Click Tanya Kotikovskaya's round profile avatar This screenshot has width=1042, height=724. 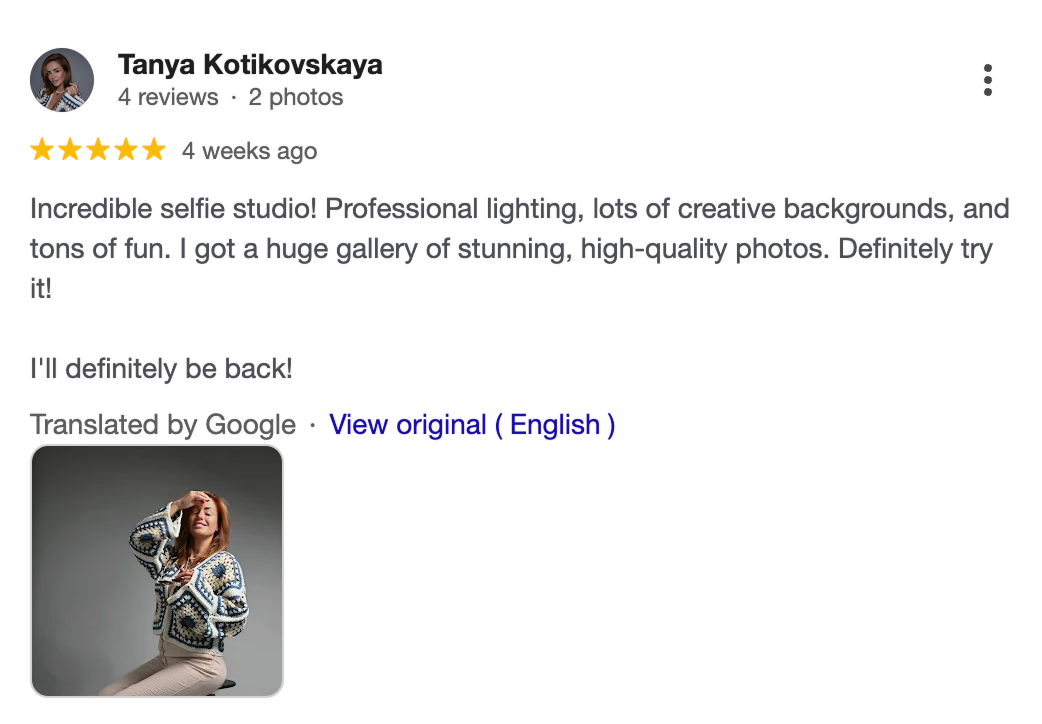click(x=62, y=80)
